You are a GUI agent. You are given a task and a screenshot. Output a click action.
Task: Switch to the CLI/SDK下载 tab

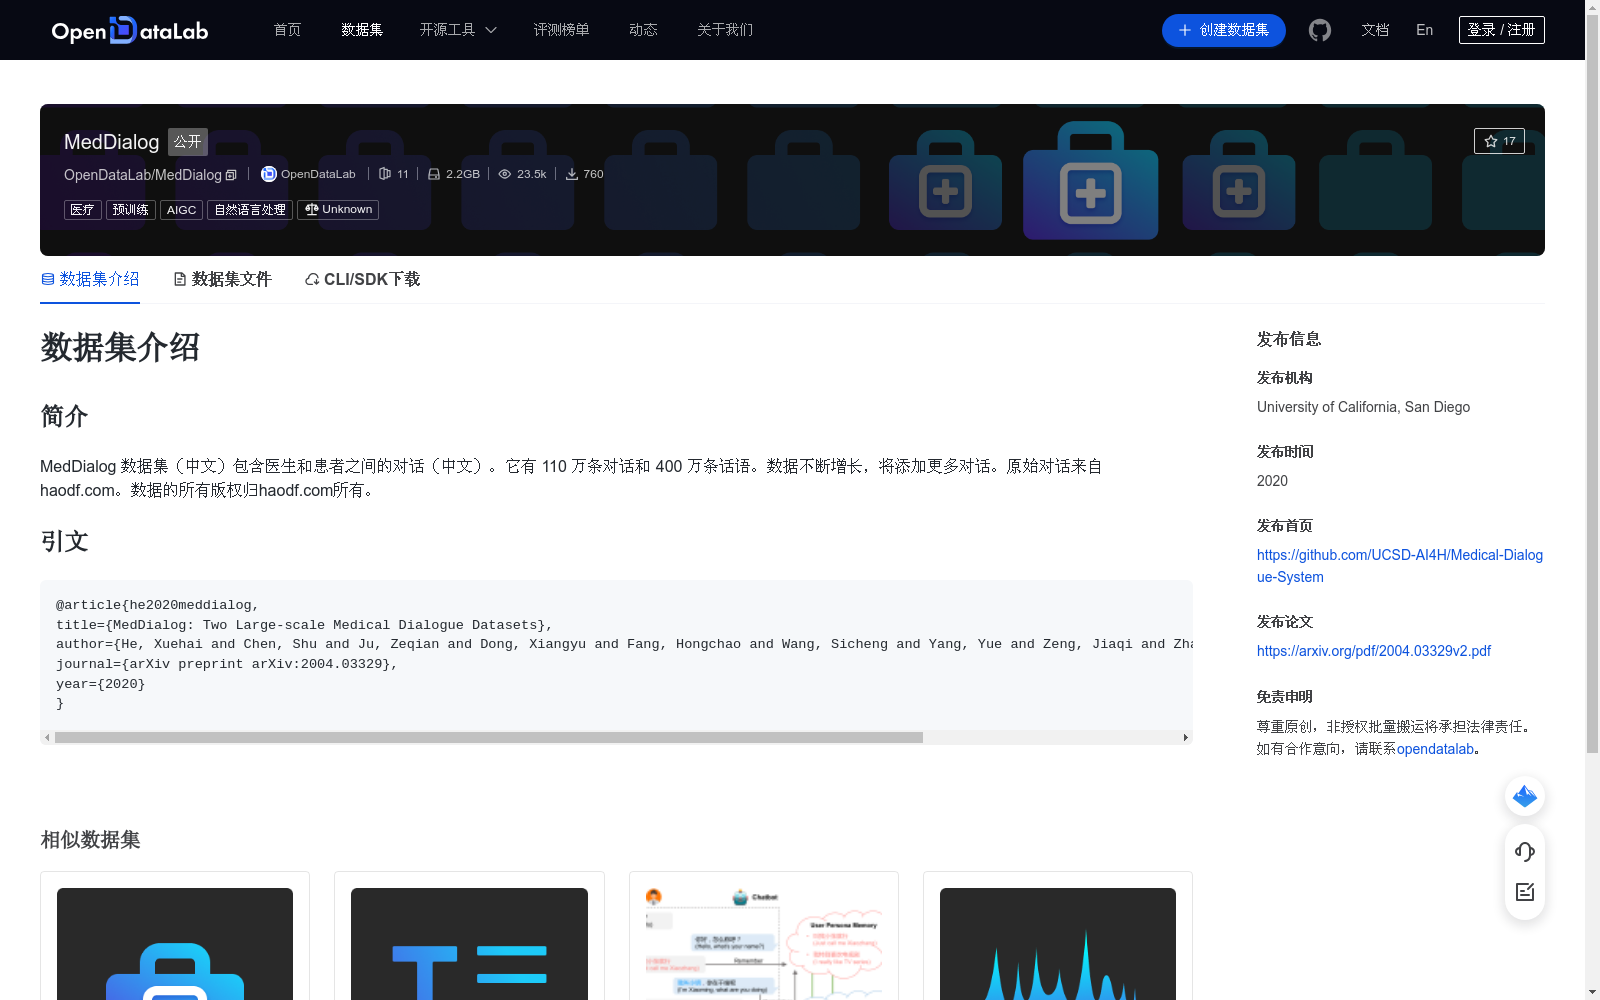click(362, 279)
